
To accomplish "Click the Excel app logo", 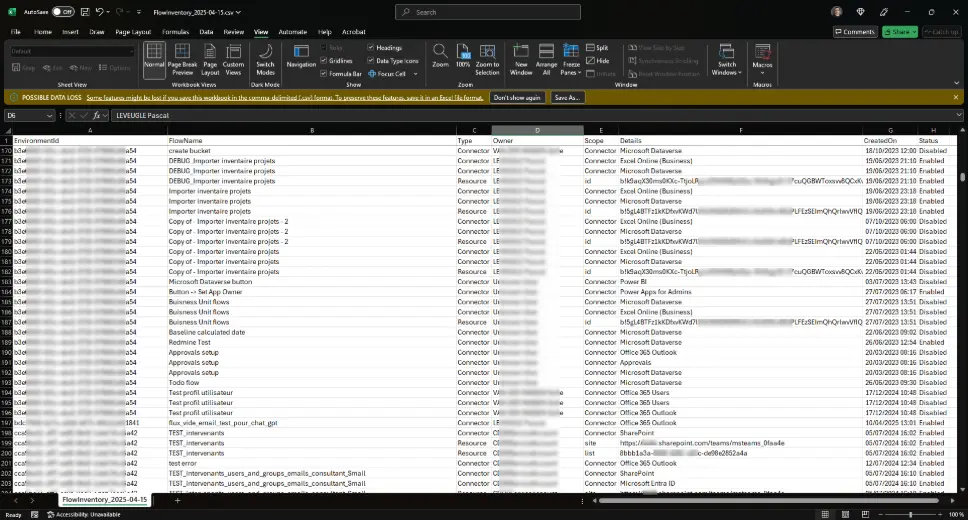I will (x=12, y=12).
